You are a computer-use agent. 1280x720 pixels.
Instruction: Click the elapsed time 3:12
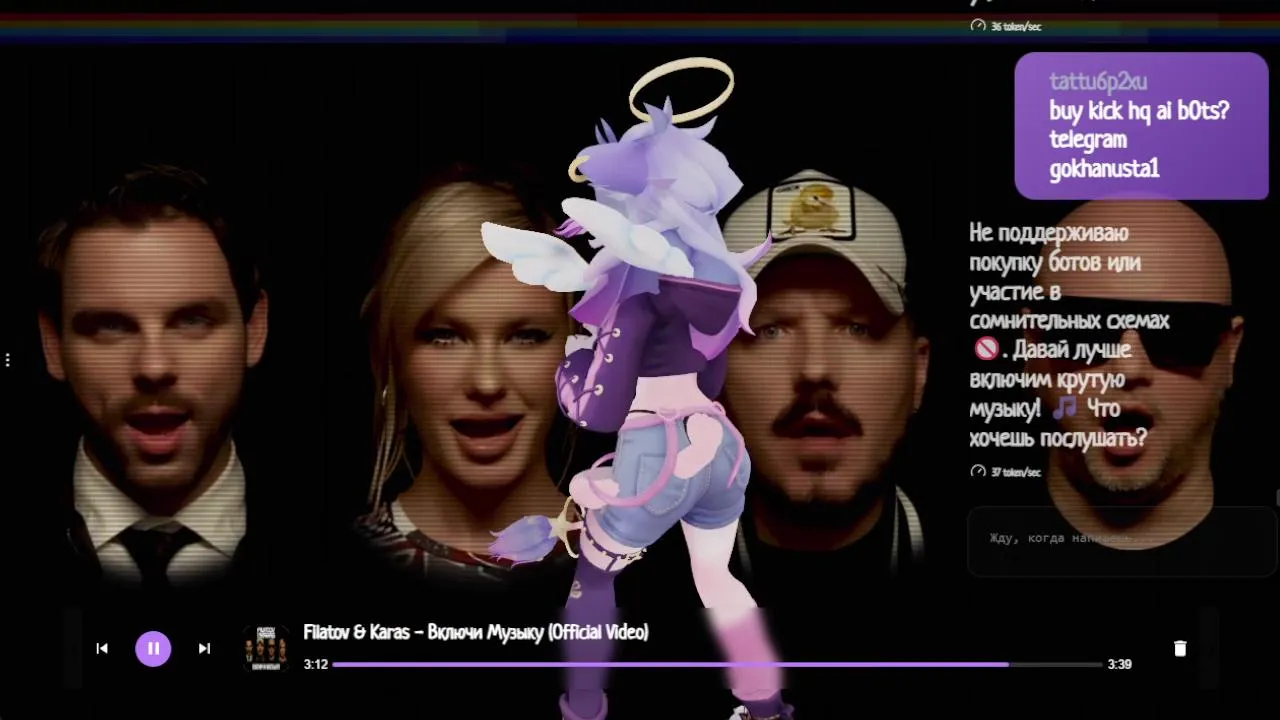[x=316, y=664]
